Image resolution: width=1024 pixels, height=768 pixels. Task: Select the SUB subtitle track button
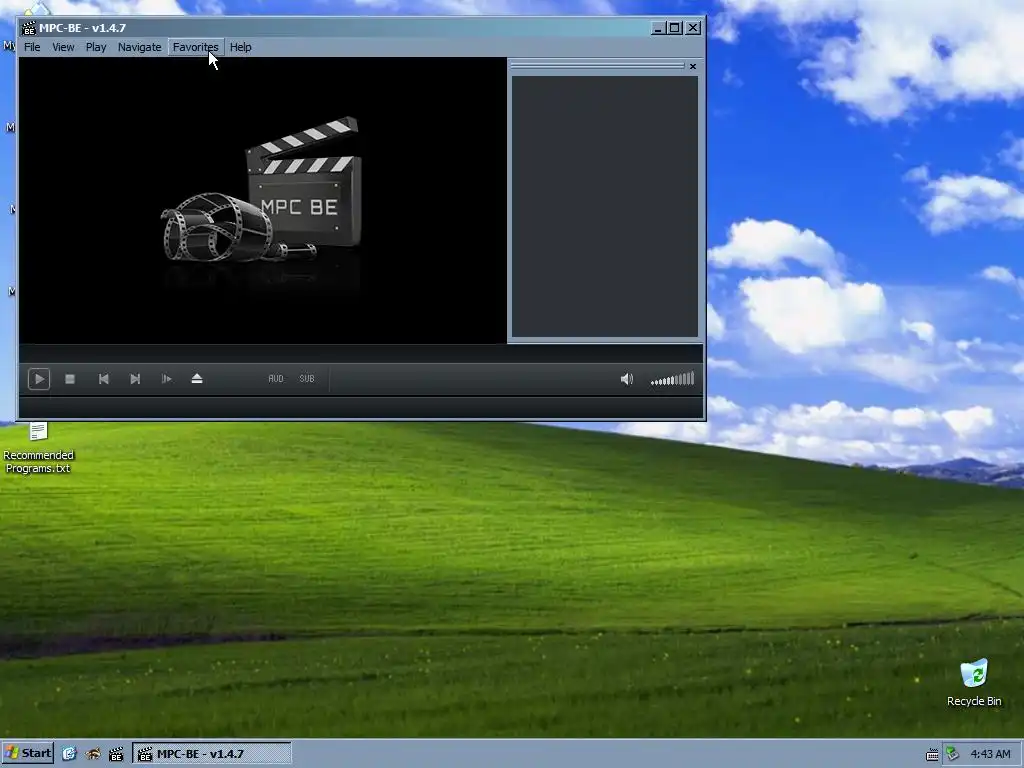coord(307,379)
